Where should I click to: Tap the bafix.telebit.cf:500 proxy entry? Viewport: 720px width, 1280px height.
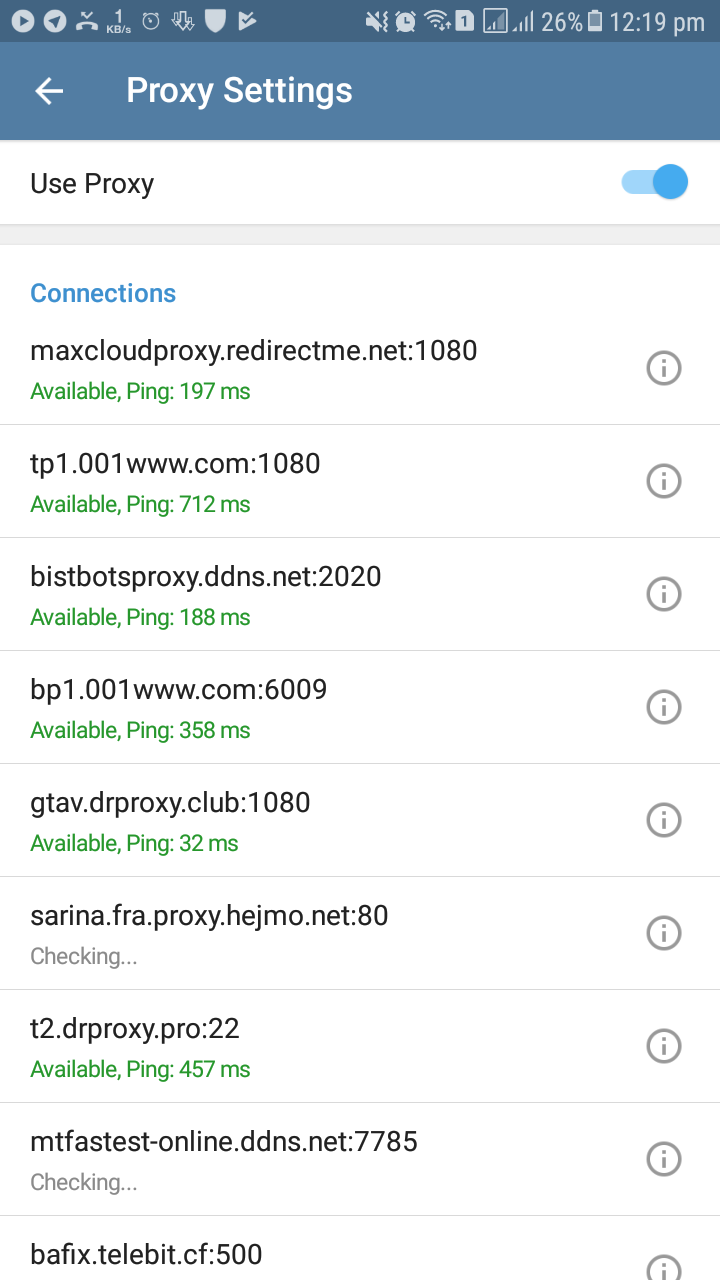(147, 1254)
